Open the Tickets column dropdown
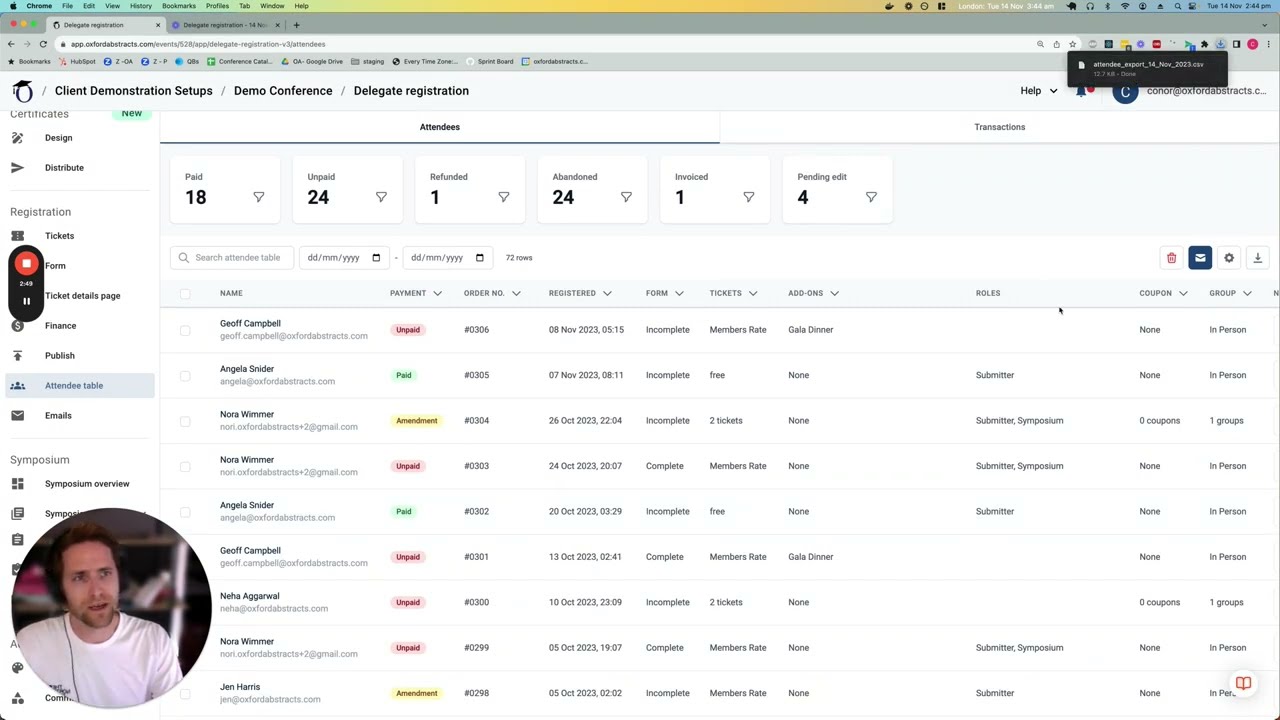The width and height of the screenshot is (1280, 720). 753,293
